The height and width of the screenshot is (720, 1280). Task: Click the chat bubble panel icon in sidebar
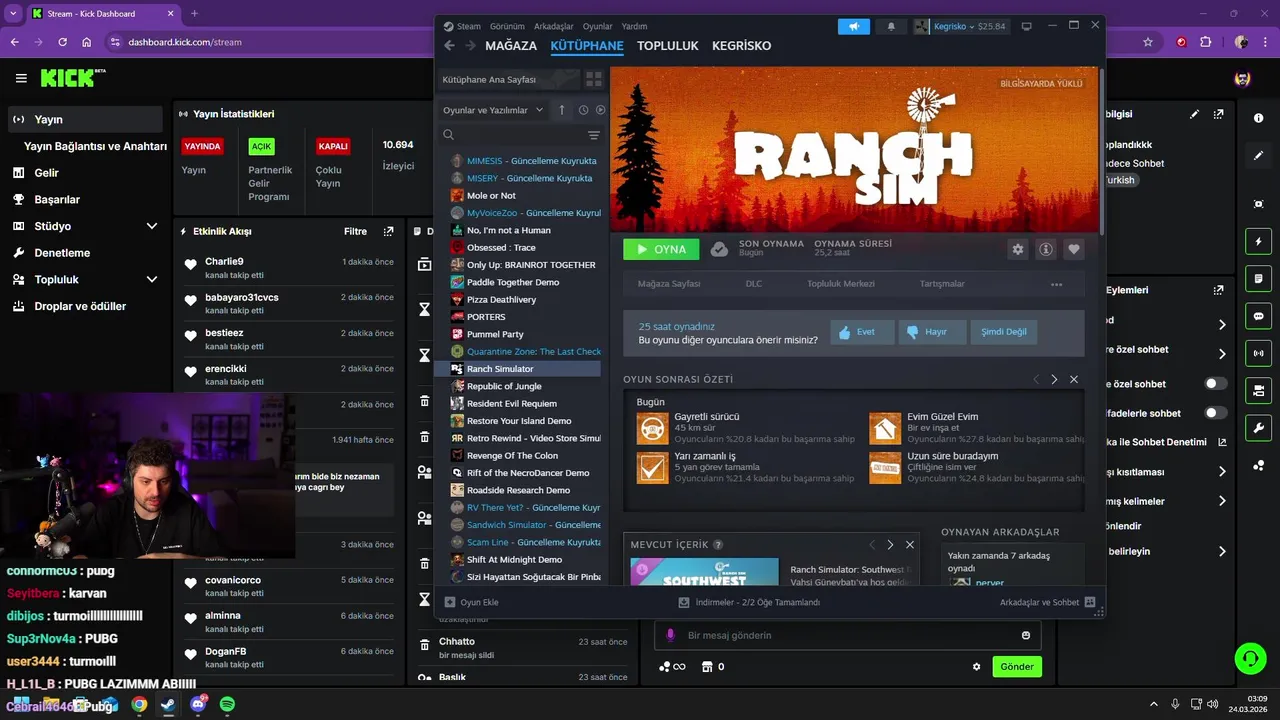click(1258, 316)
